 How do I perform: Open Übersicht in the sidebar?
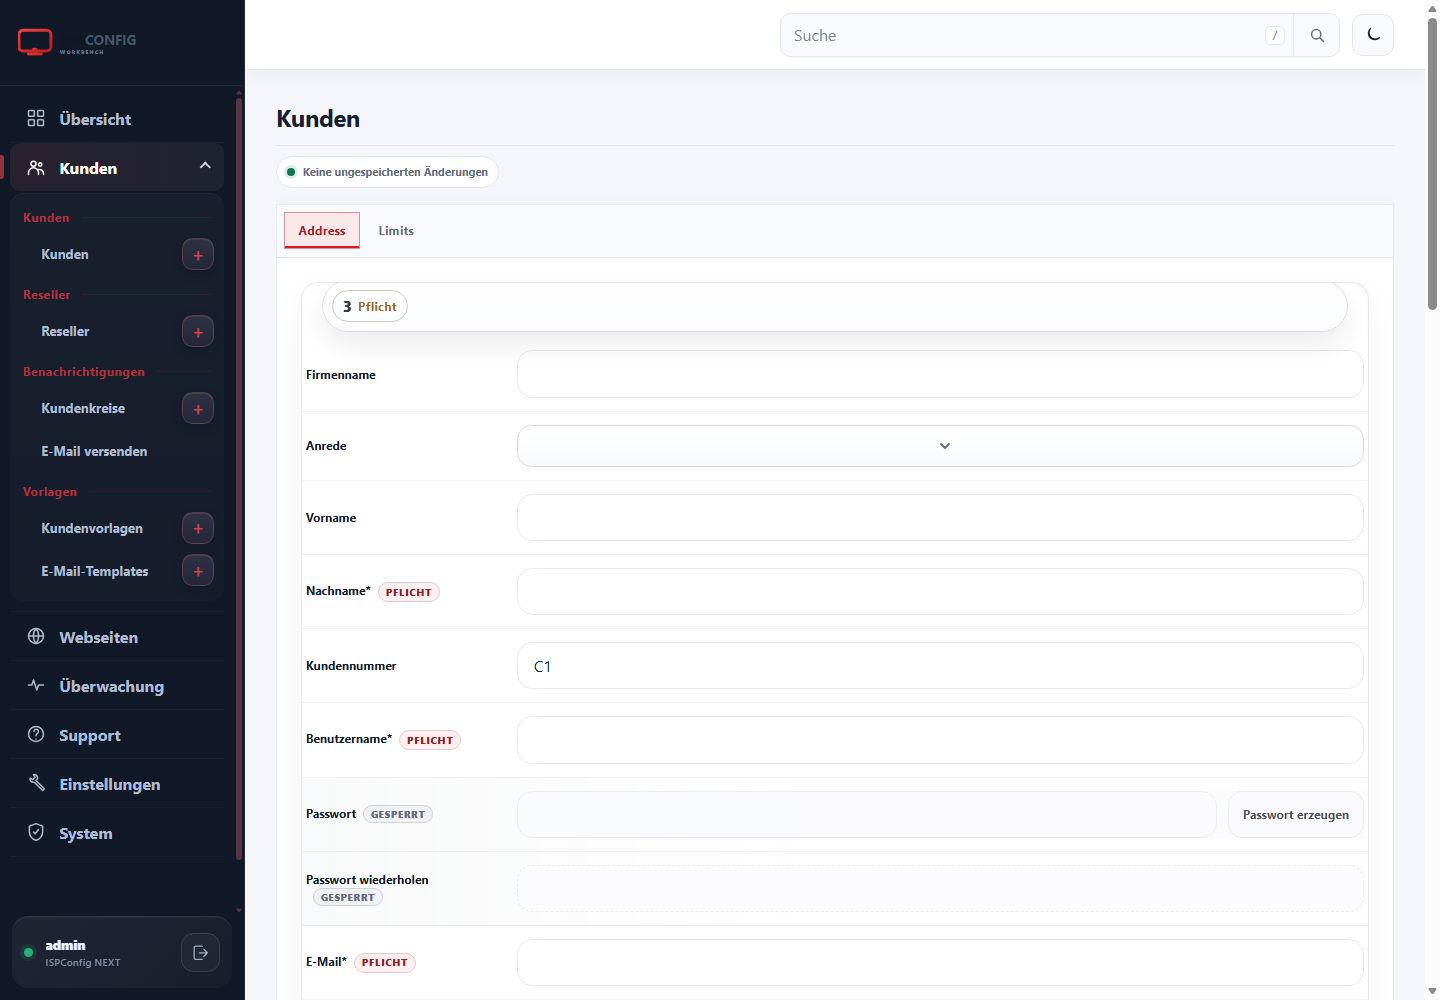(117, 119)
